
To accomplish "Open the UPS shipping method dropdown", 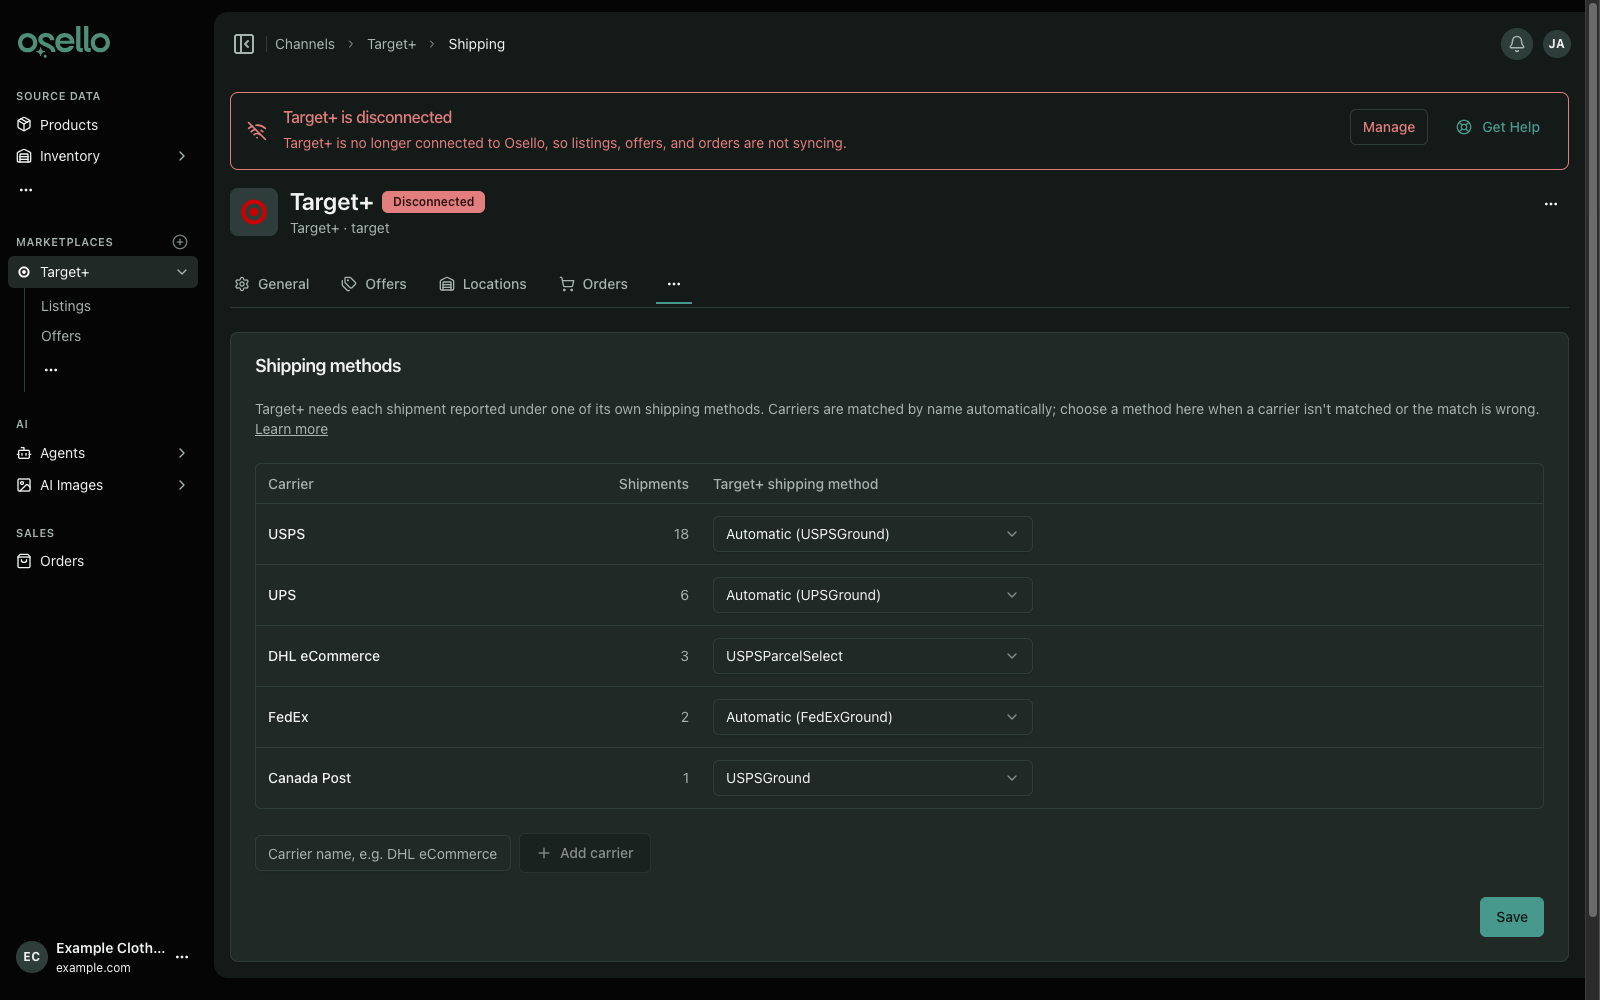I will point(872,595).
